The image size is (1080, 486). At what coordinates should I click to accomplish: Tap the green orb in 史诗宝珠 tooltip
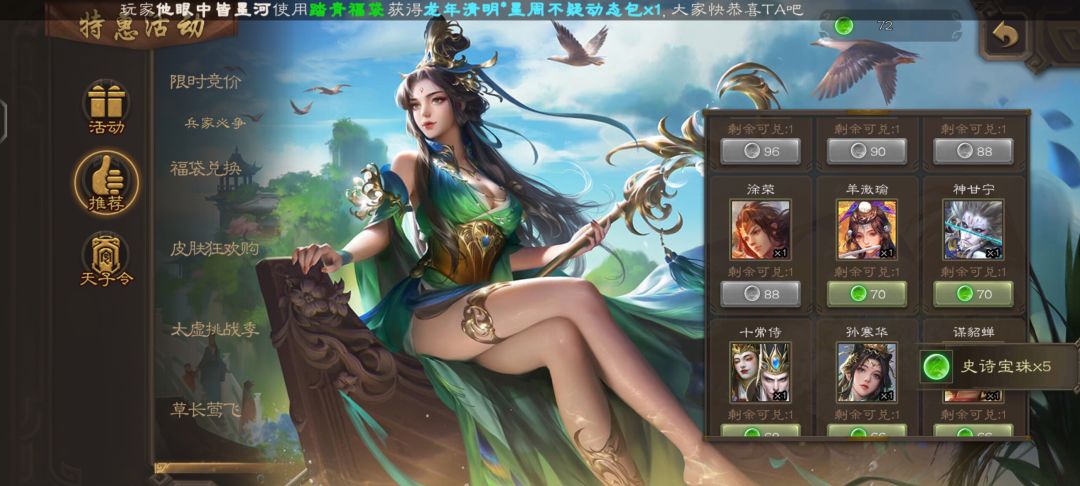(935, 367)
